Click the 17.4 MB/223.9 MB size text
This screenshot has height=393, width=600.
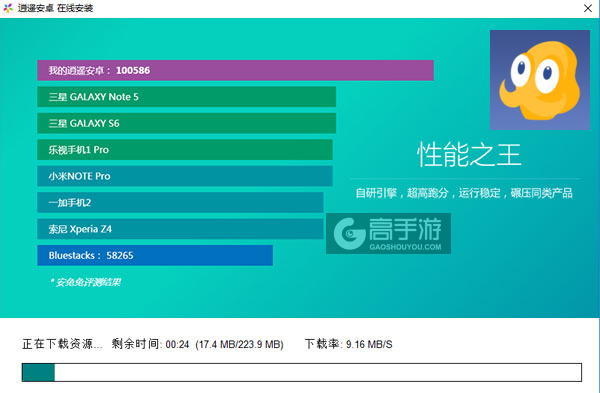pyautogui.click(x=240, y=344)
